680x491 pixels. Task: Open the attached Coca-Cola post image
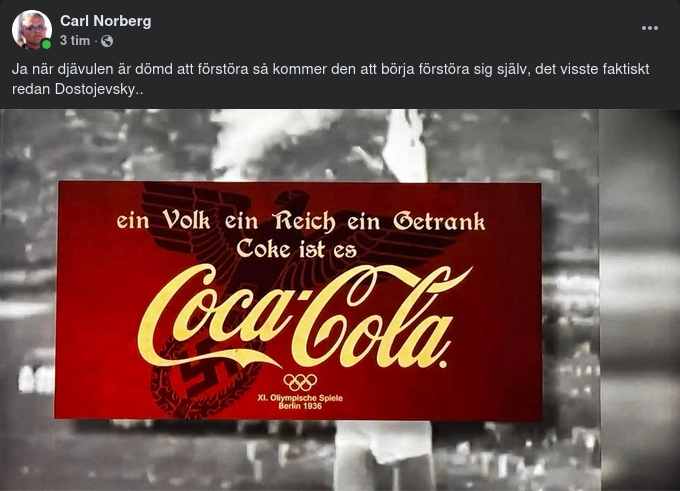[340, 300]
